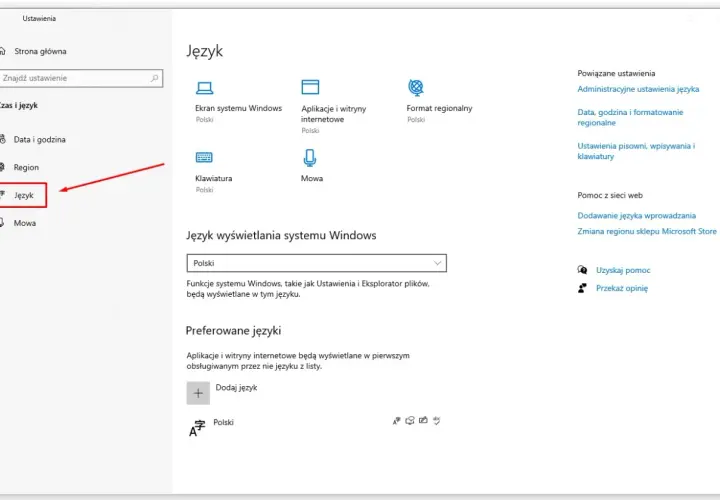This screenshot has height=500, width=720.
Task: Open the Windows display language dropdown
Action: click(x=316, y=263)
